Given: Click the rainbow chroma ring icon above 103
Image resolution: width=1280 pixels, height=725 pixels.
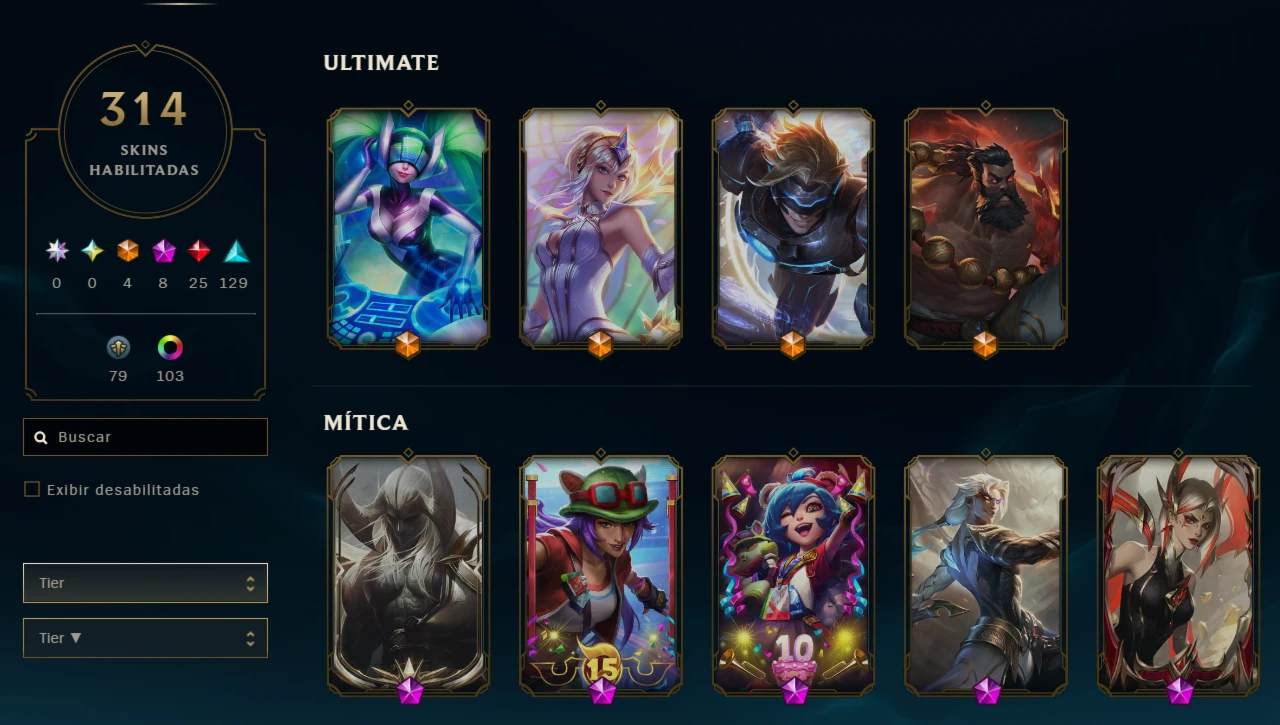Looking at the screenshot, I should [x=170, y=348].
